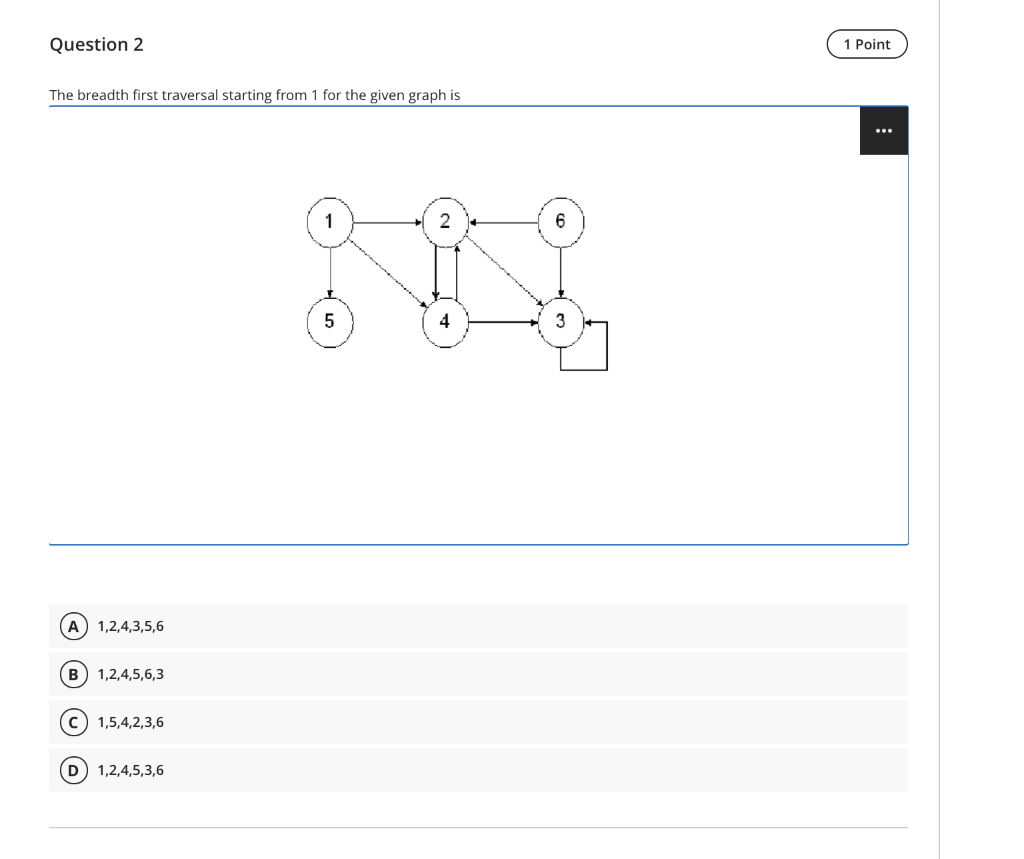1024x859 pixels.
Task: Click the Question 2 heading
Action: point(97,44)
